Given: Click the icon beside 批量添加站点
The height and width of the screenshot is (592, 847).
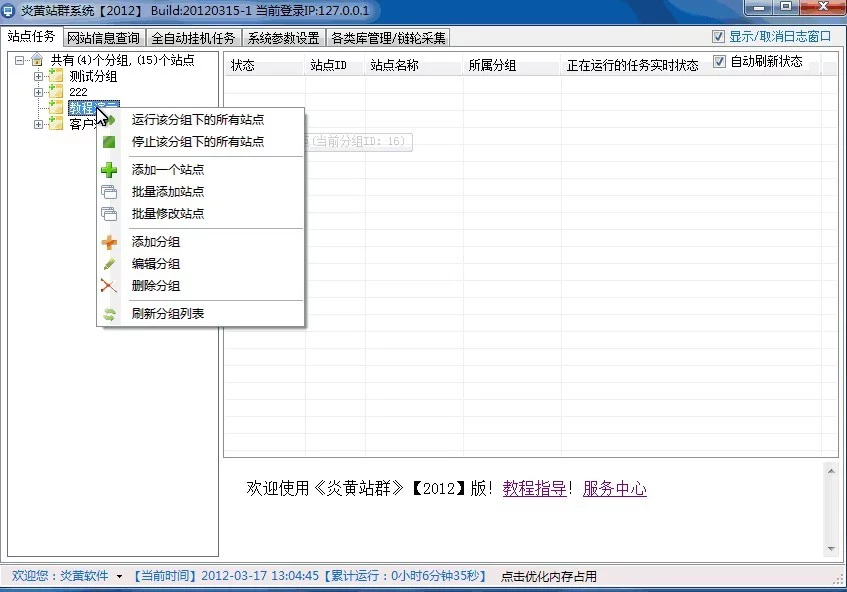Looking at the screenshot, I should point(109,192).
